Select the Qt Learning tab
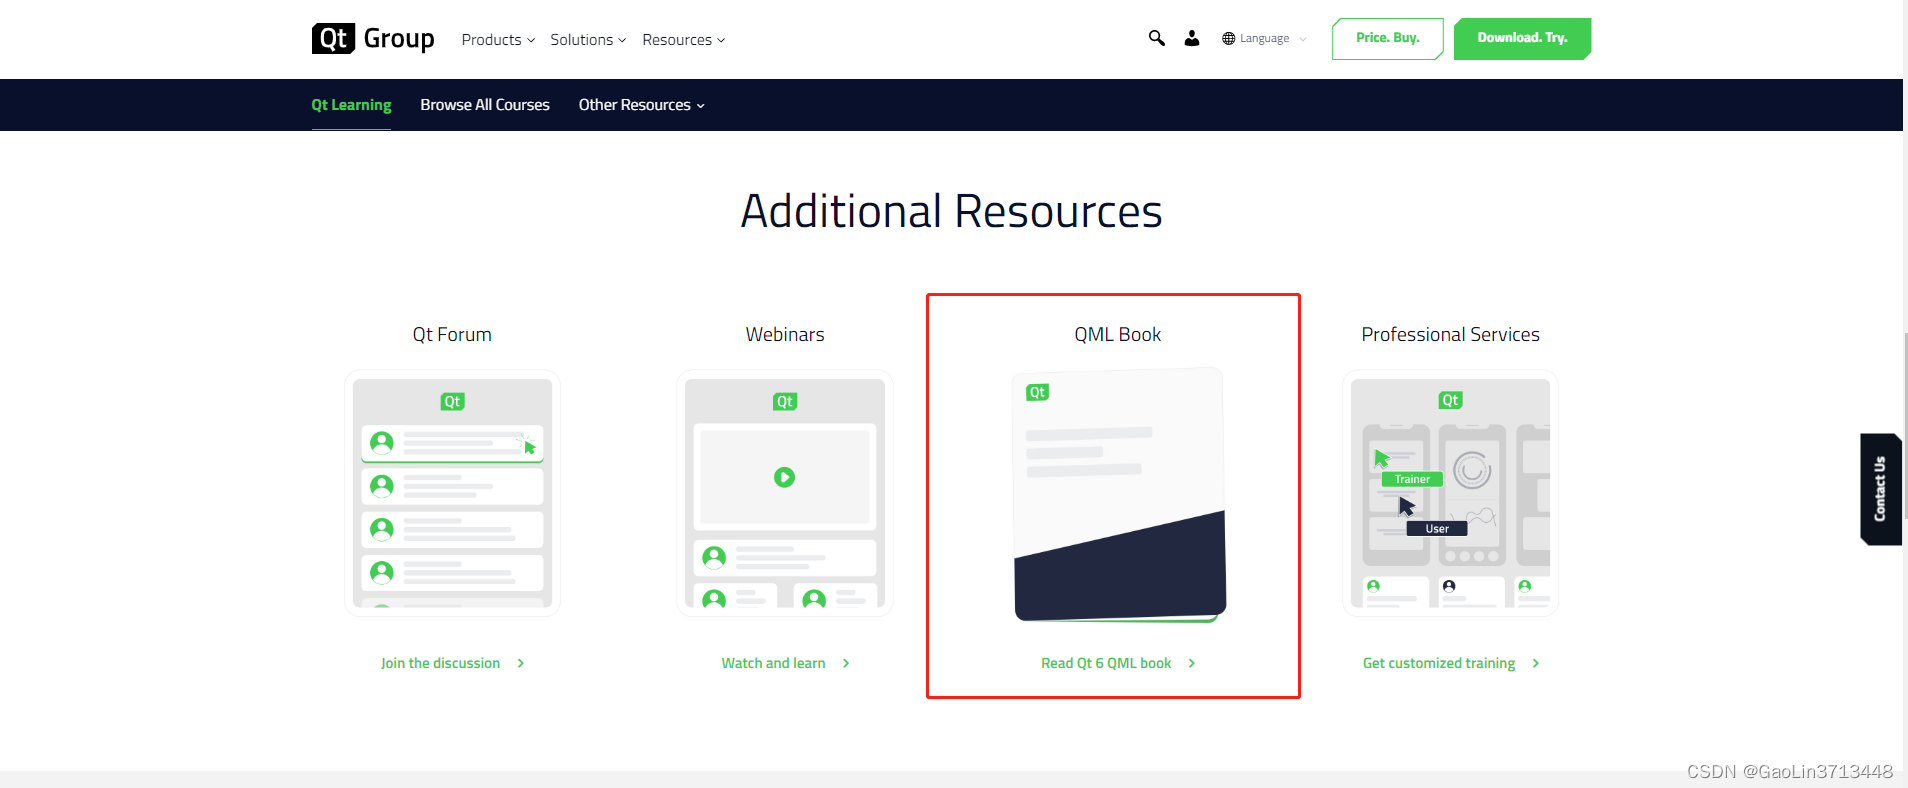1908x788 pixels. (351, 105)
